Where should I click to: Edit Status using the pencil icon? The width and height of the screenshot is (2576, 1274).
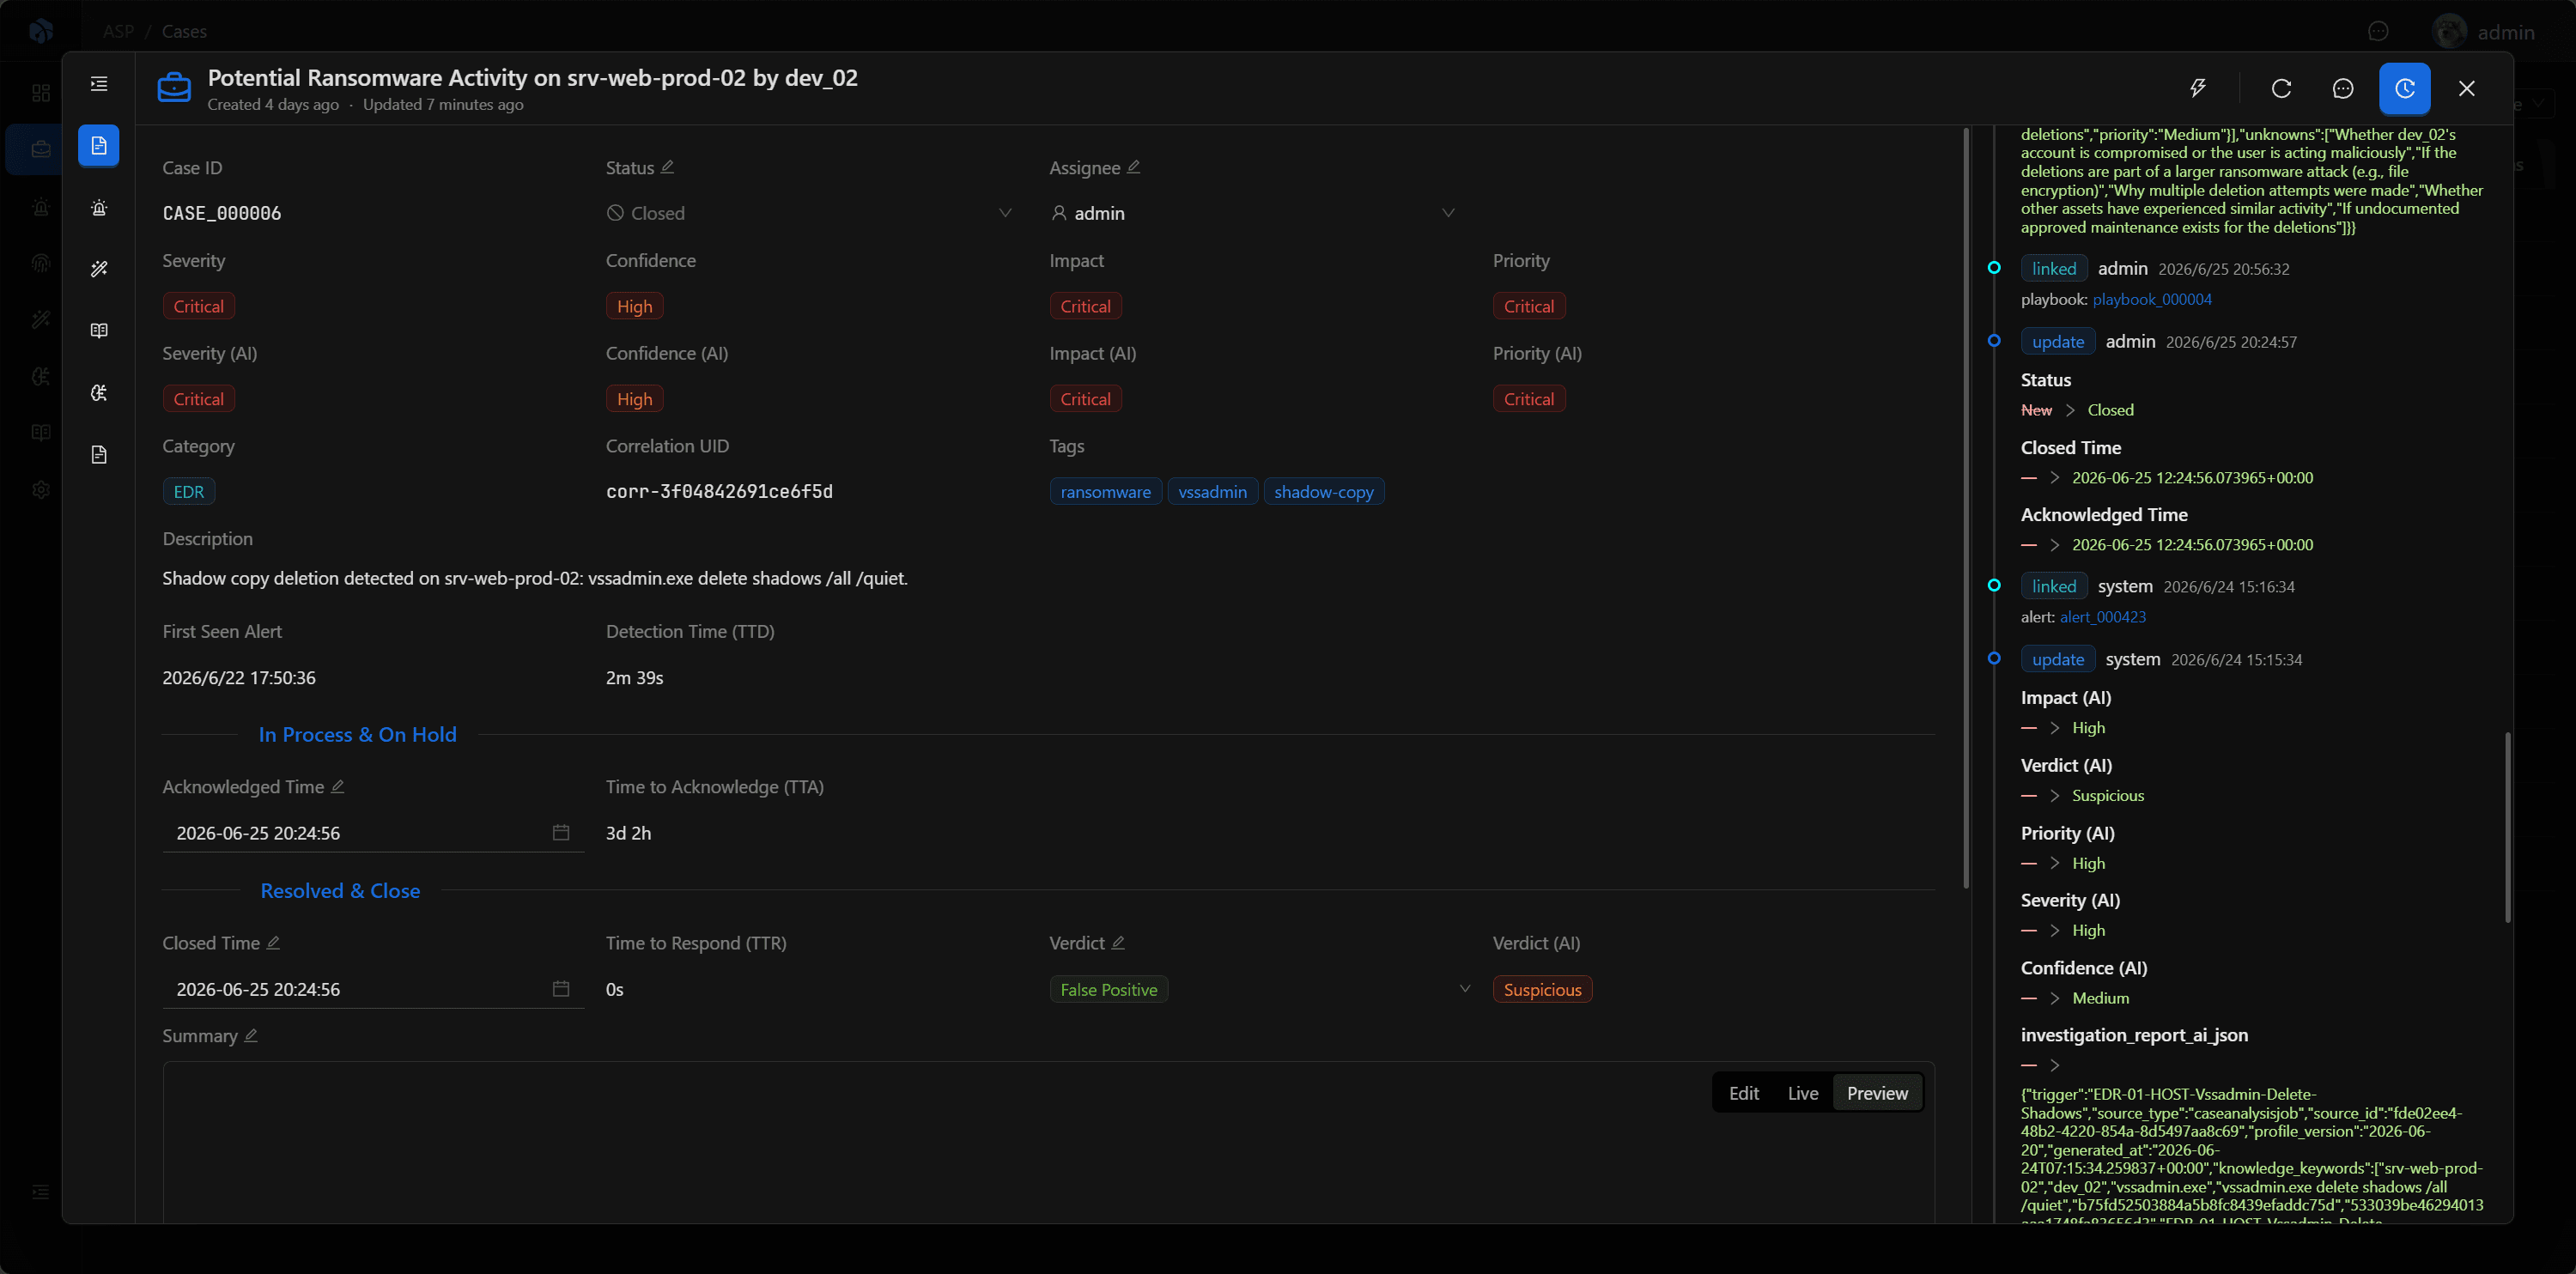click(667, 167)
